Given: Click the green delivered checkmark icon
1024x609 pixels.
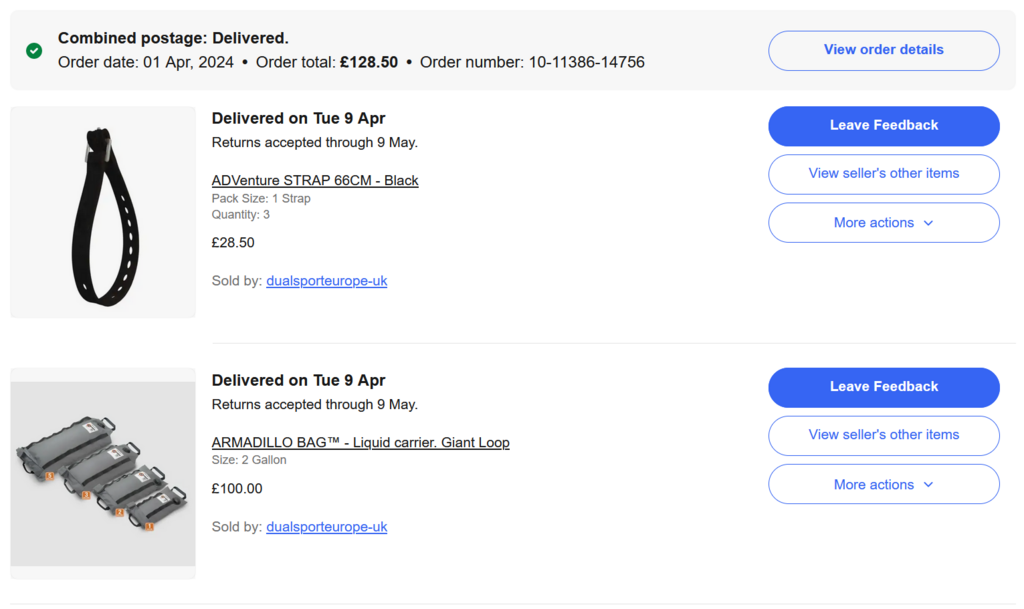Looking at the screenshot, I should 34,50.
